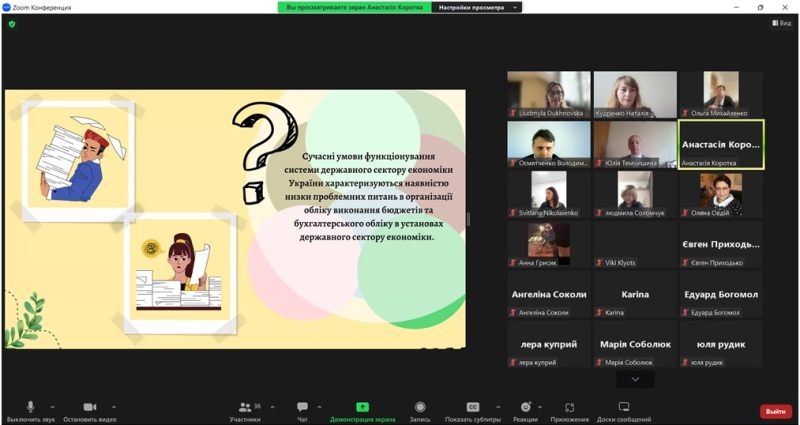The image size is (800, 425).
Task: Mute the microphone with Выключить звук
Action: pos(31,412)
